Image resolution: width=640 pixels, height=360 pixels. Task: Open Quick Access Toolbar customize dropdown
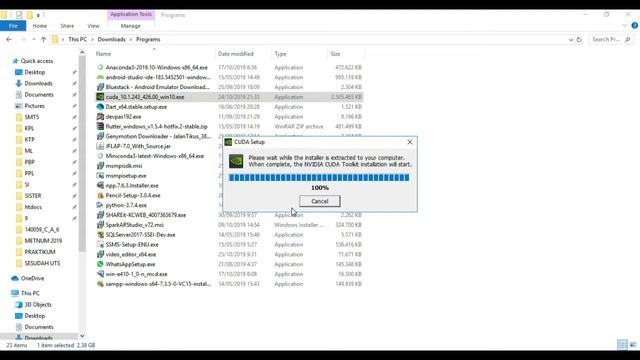pos(38,15)
